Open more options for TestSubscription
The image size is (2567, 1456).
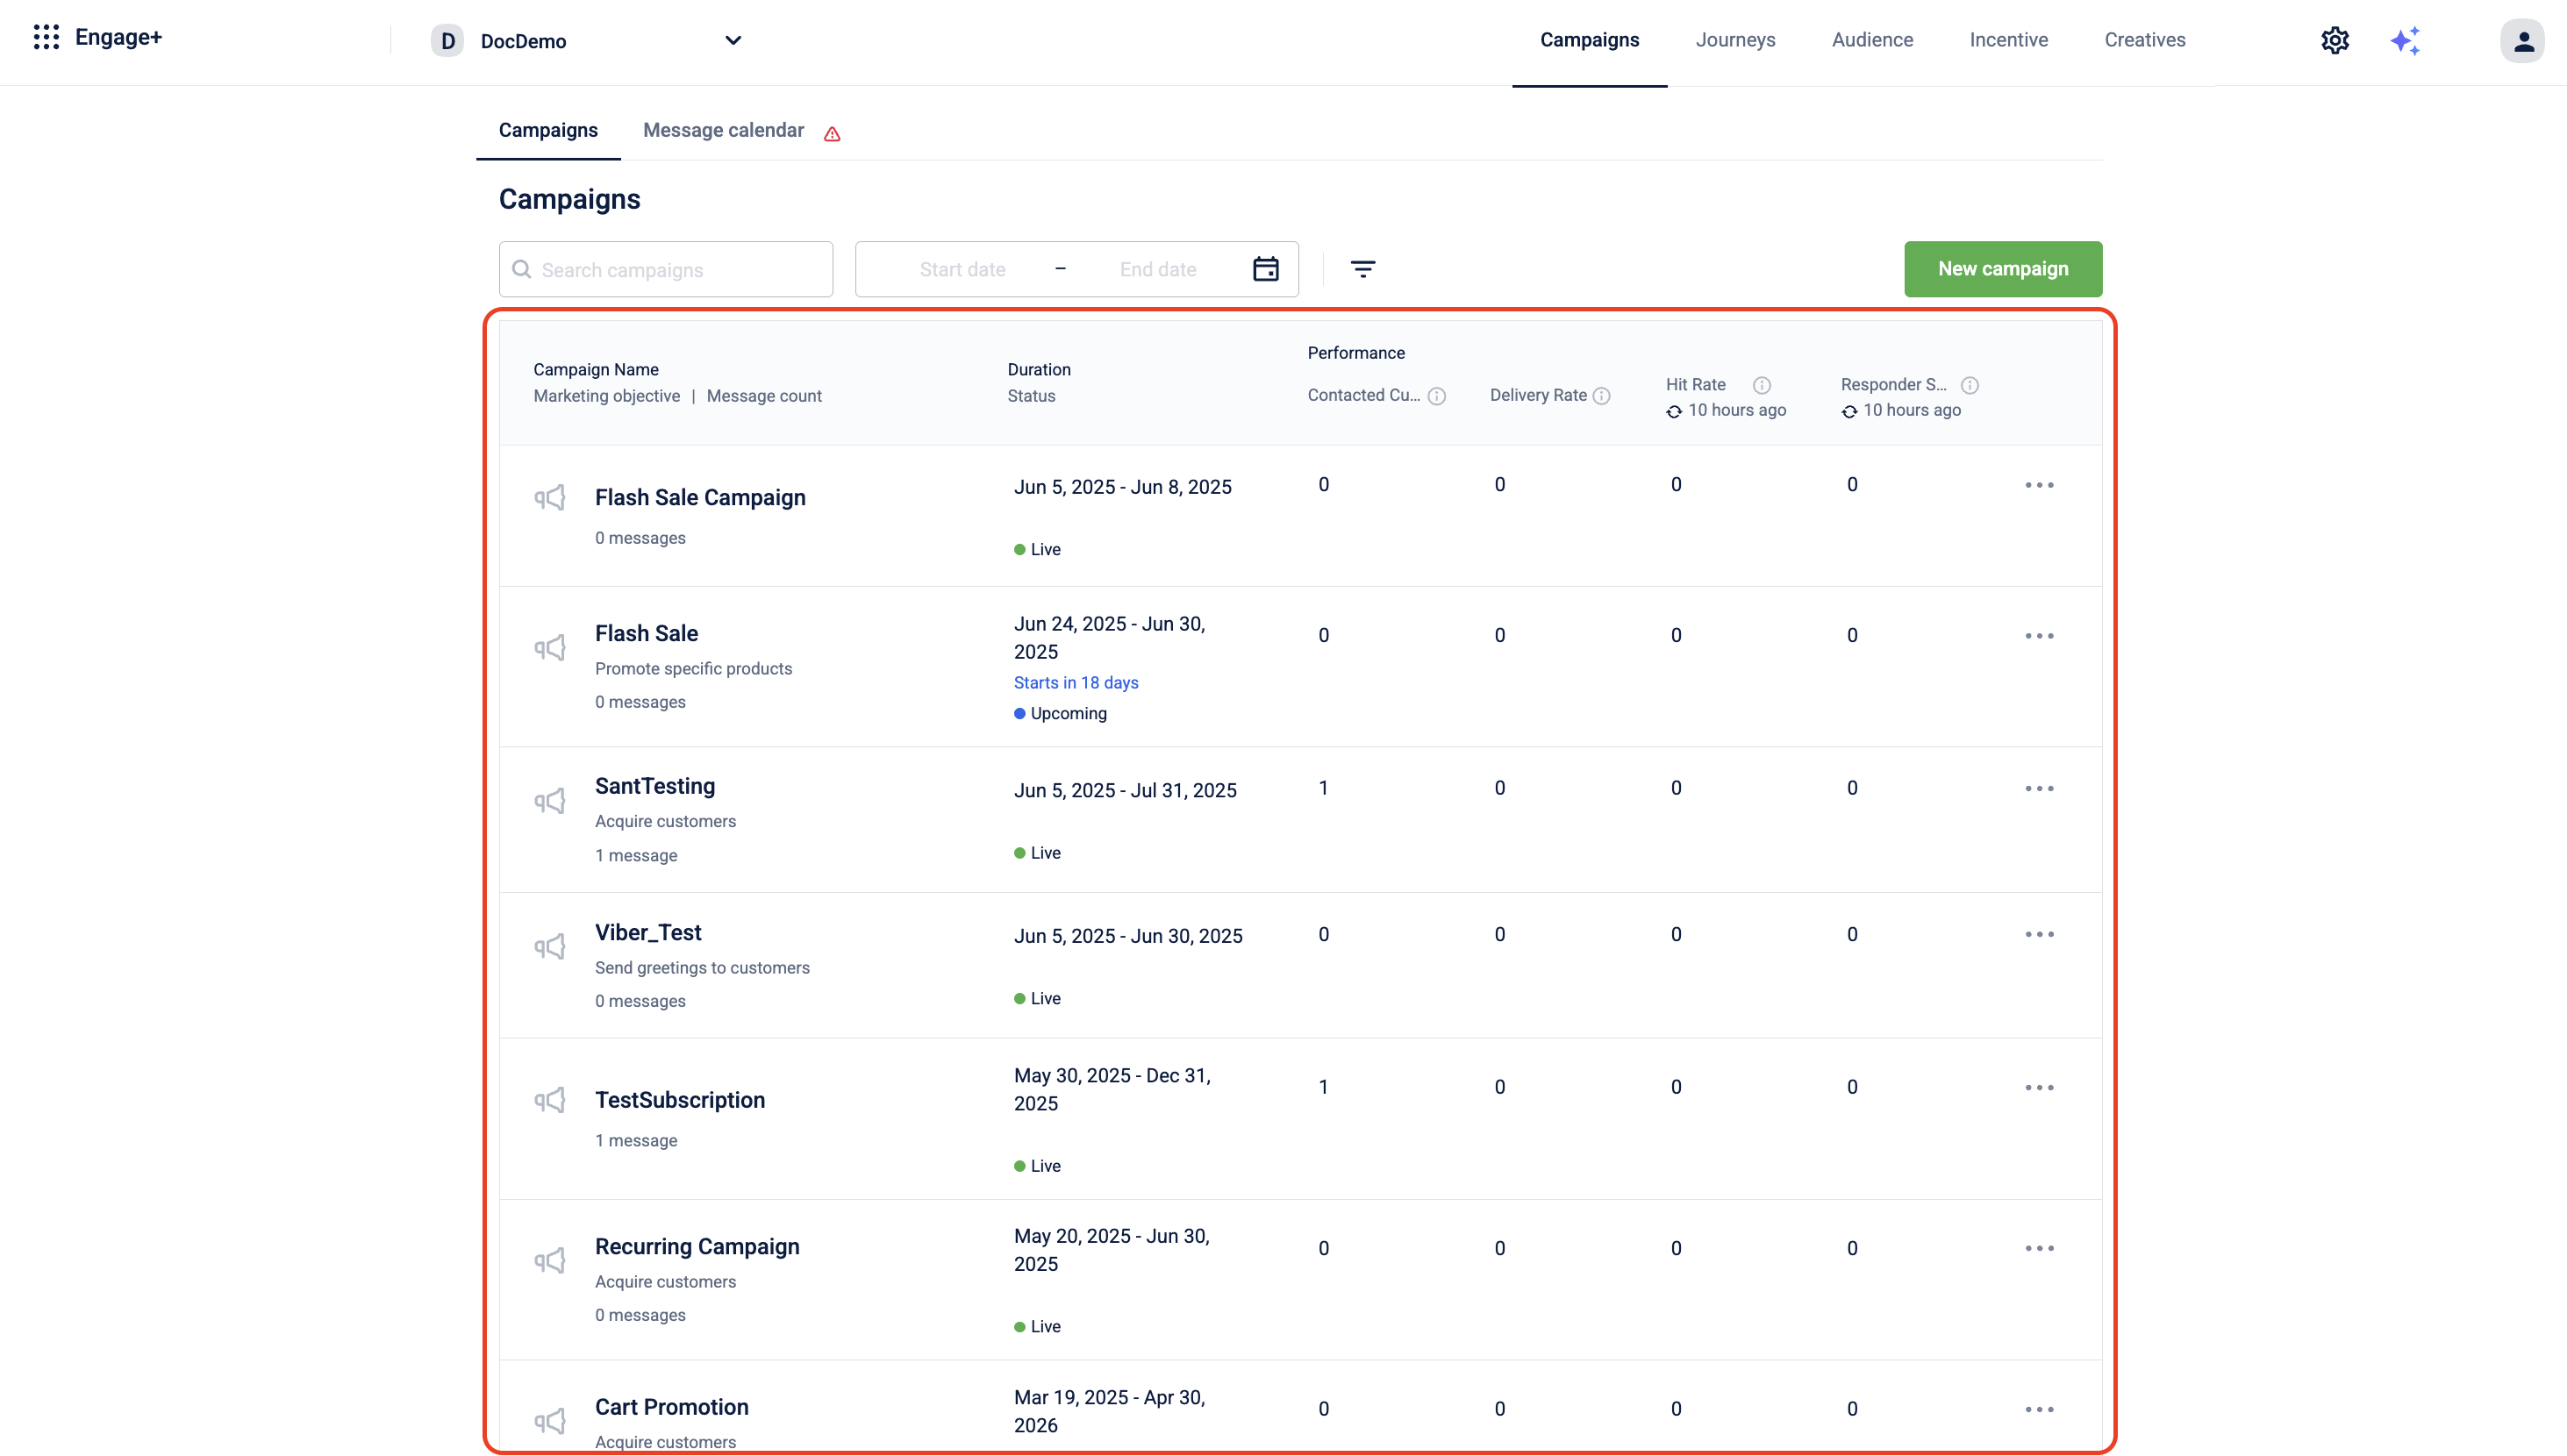click(2039, 1088)
